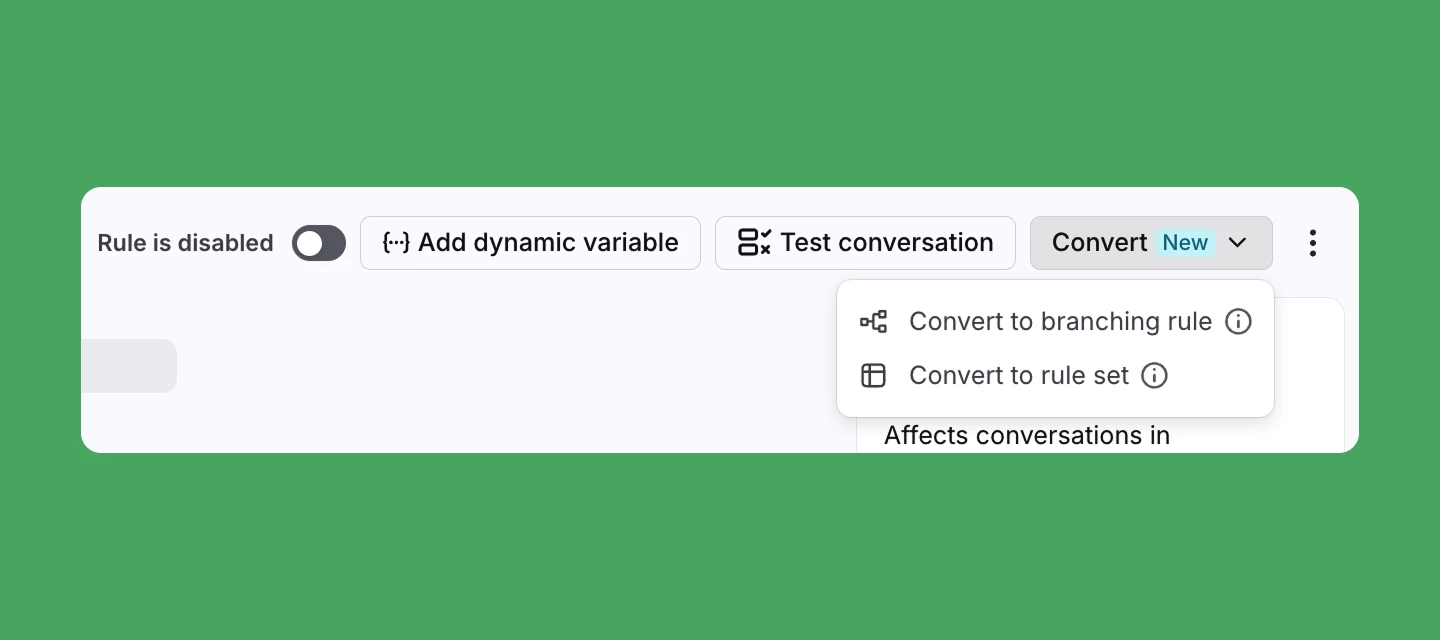
Task: Click the branching rule icon in the menu
Action: coord(874,321)
